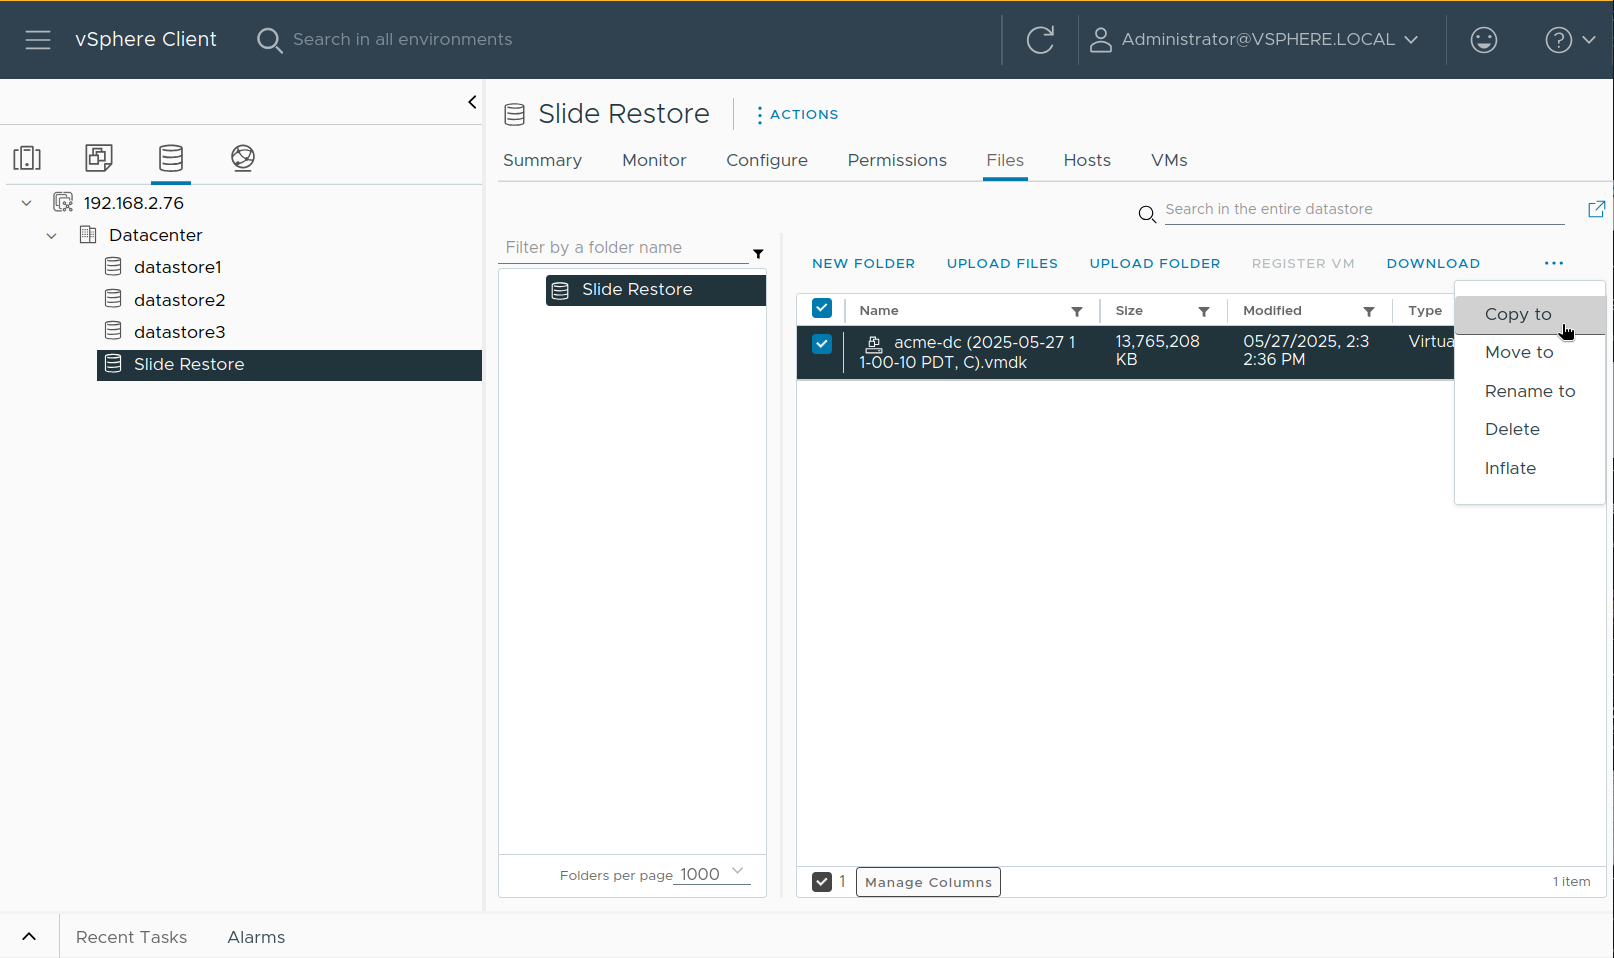
Task: Focus the Search in all environments field
Action: click(x=402, y=40)
